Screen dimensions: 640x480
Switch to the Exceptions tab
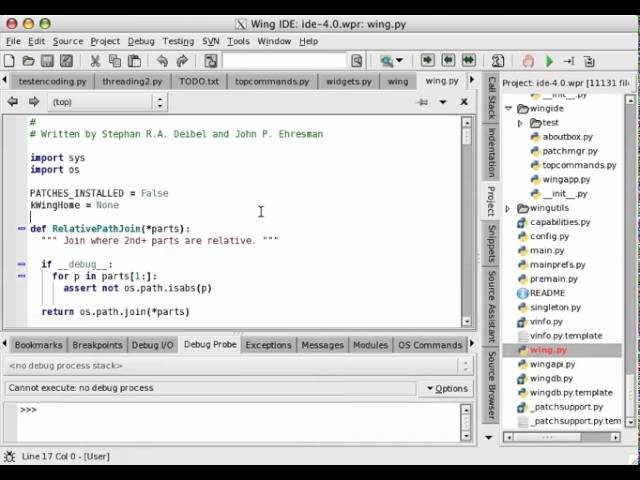(268, 345)
